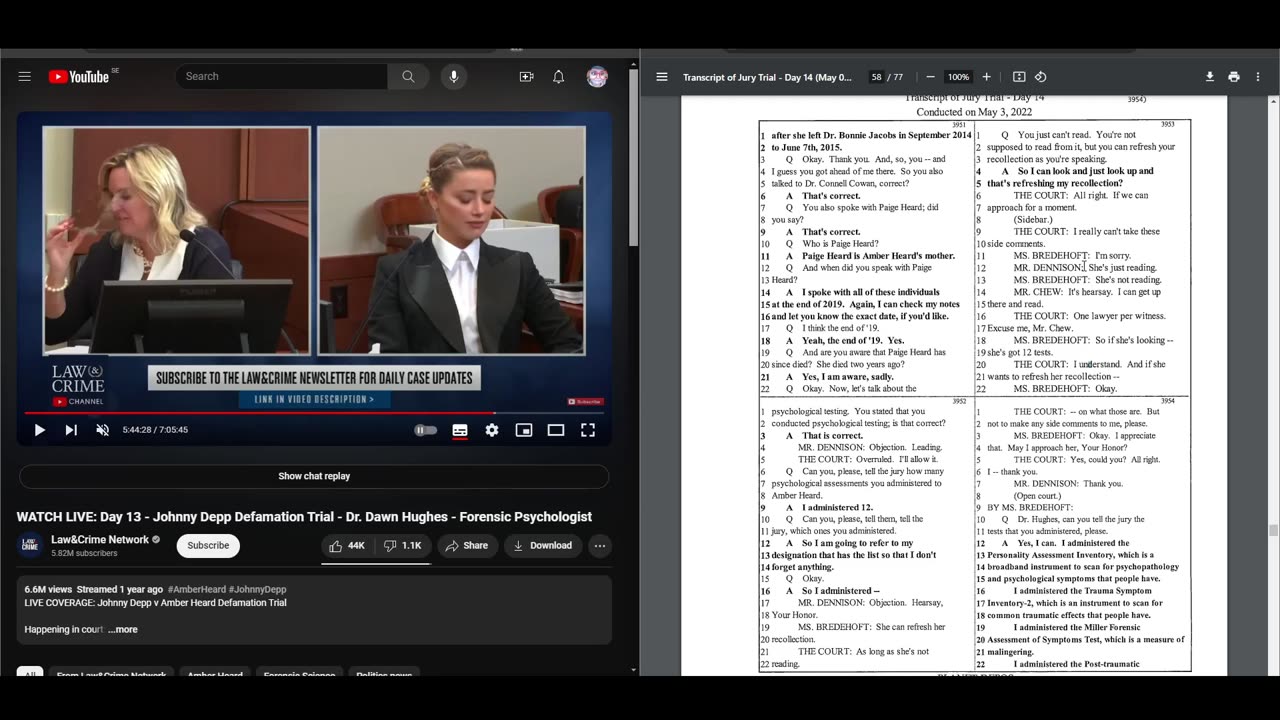This screenshot has height=720, width=1280.
Task: Zoom in the PDF
Action: click(x=986, y=77)
